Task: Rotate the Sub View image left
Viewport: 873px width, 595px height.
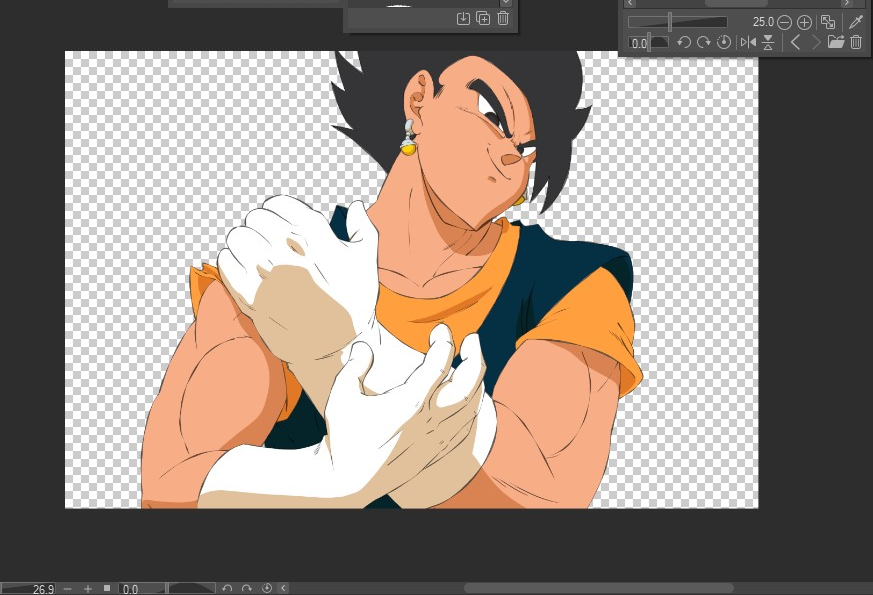Action: (684, 42)
